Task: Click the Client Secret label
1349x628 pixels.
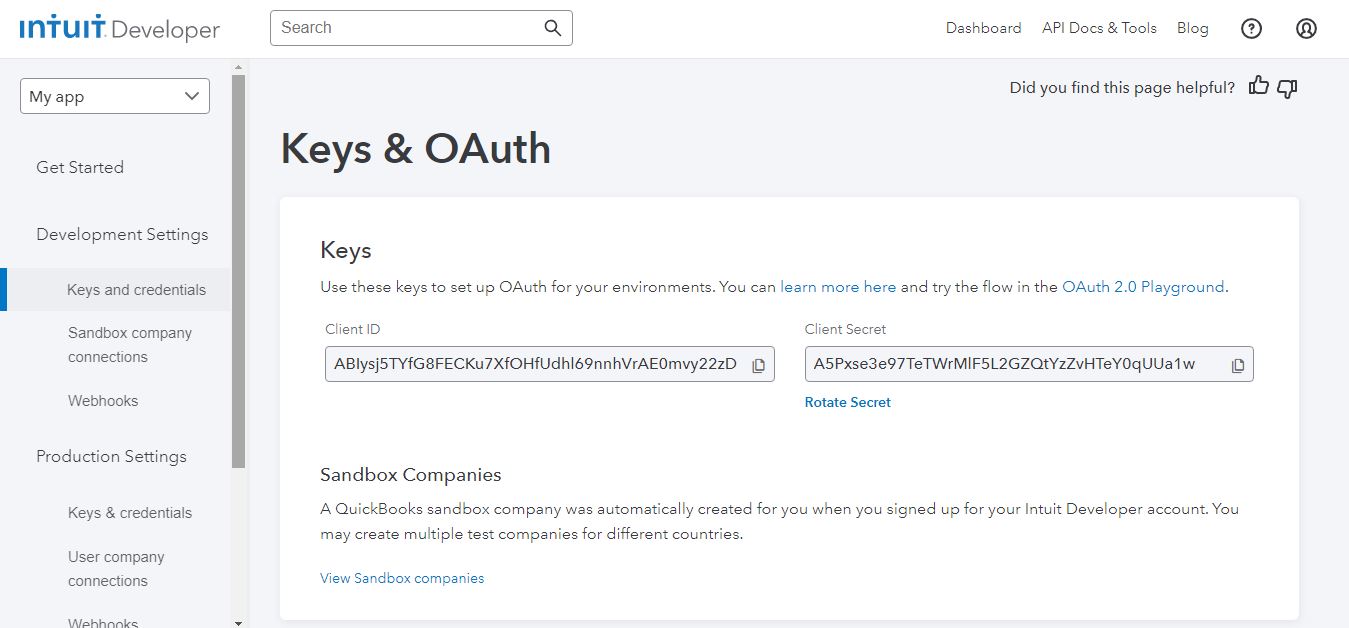Action: pos(845,329)
